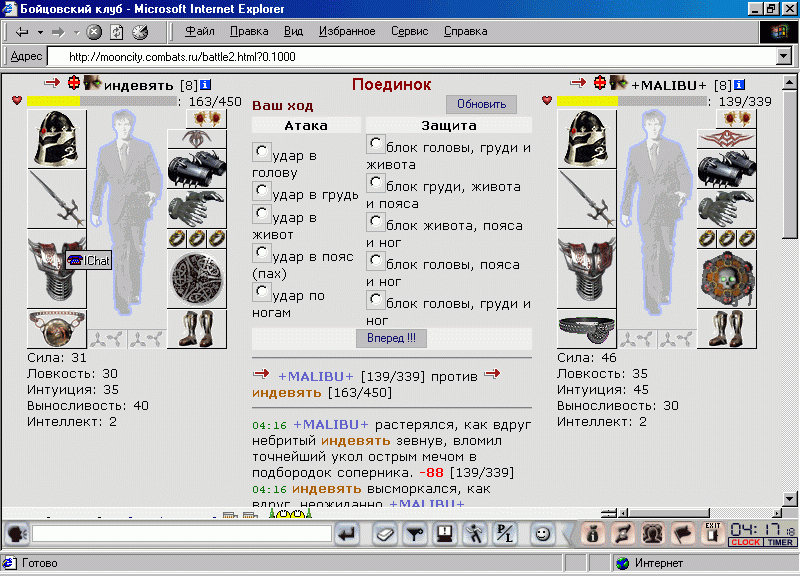This screenshot has width=800, height=576.
Task: Click the send message arrow icon
Action: pyautogui.click(x=347, y=534)
